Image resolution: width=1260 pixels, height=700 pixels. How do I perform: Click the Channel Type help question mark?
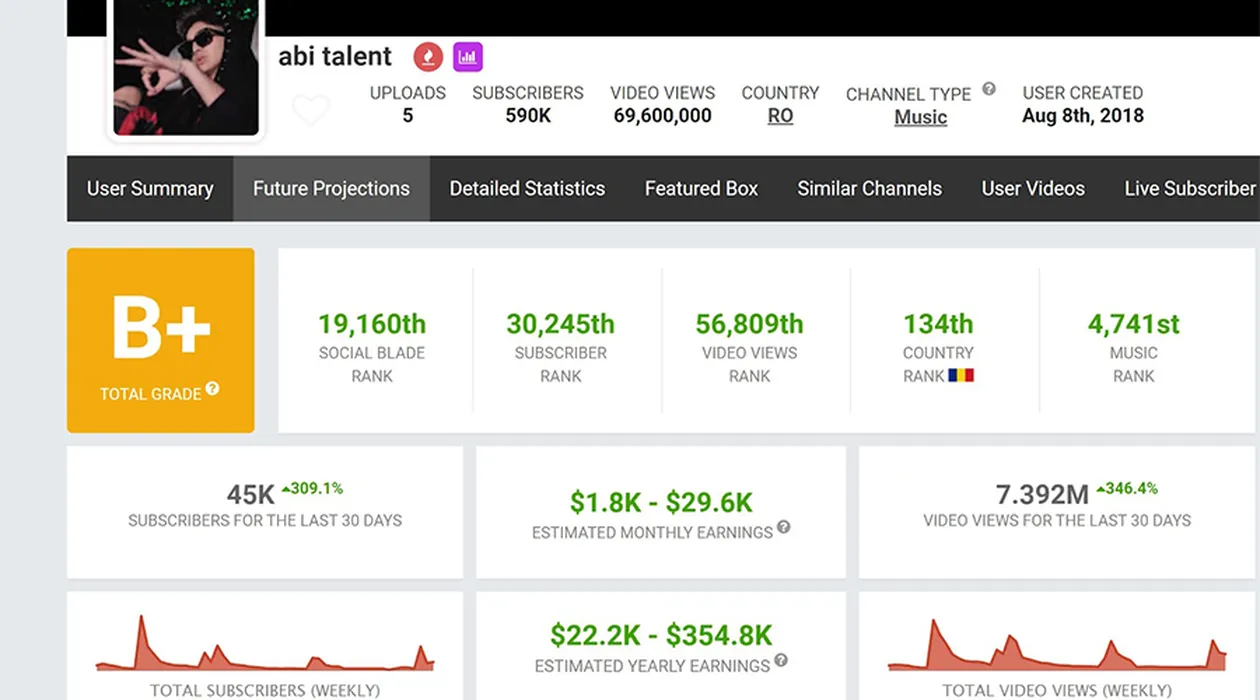[x=989, y=89]
